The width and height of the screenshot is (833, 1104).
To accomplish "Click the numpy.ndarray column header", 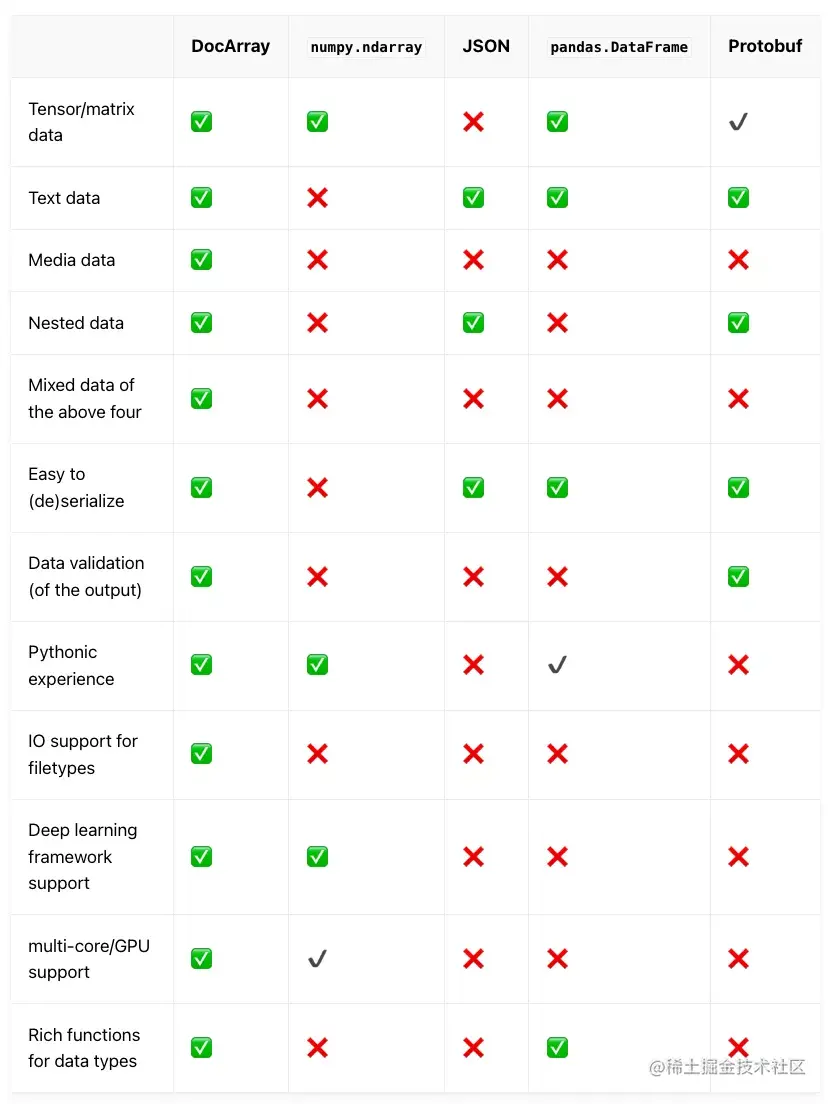I will (x=366, y=47).
